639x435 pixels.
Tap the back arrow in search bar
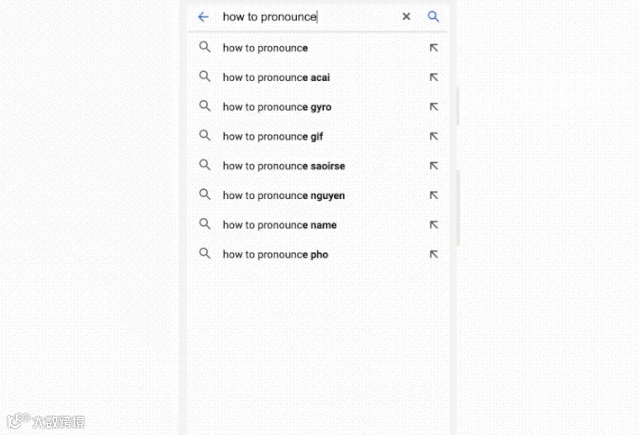[x=204, y=17]
